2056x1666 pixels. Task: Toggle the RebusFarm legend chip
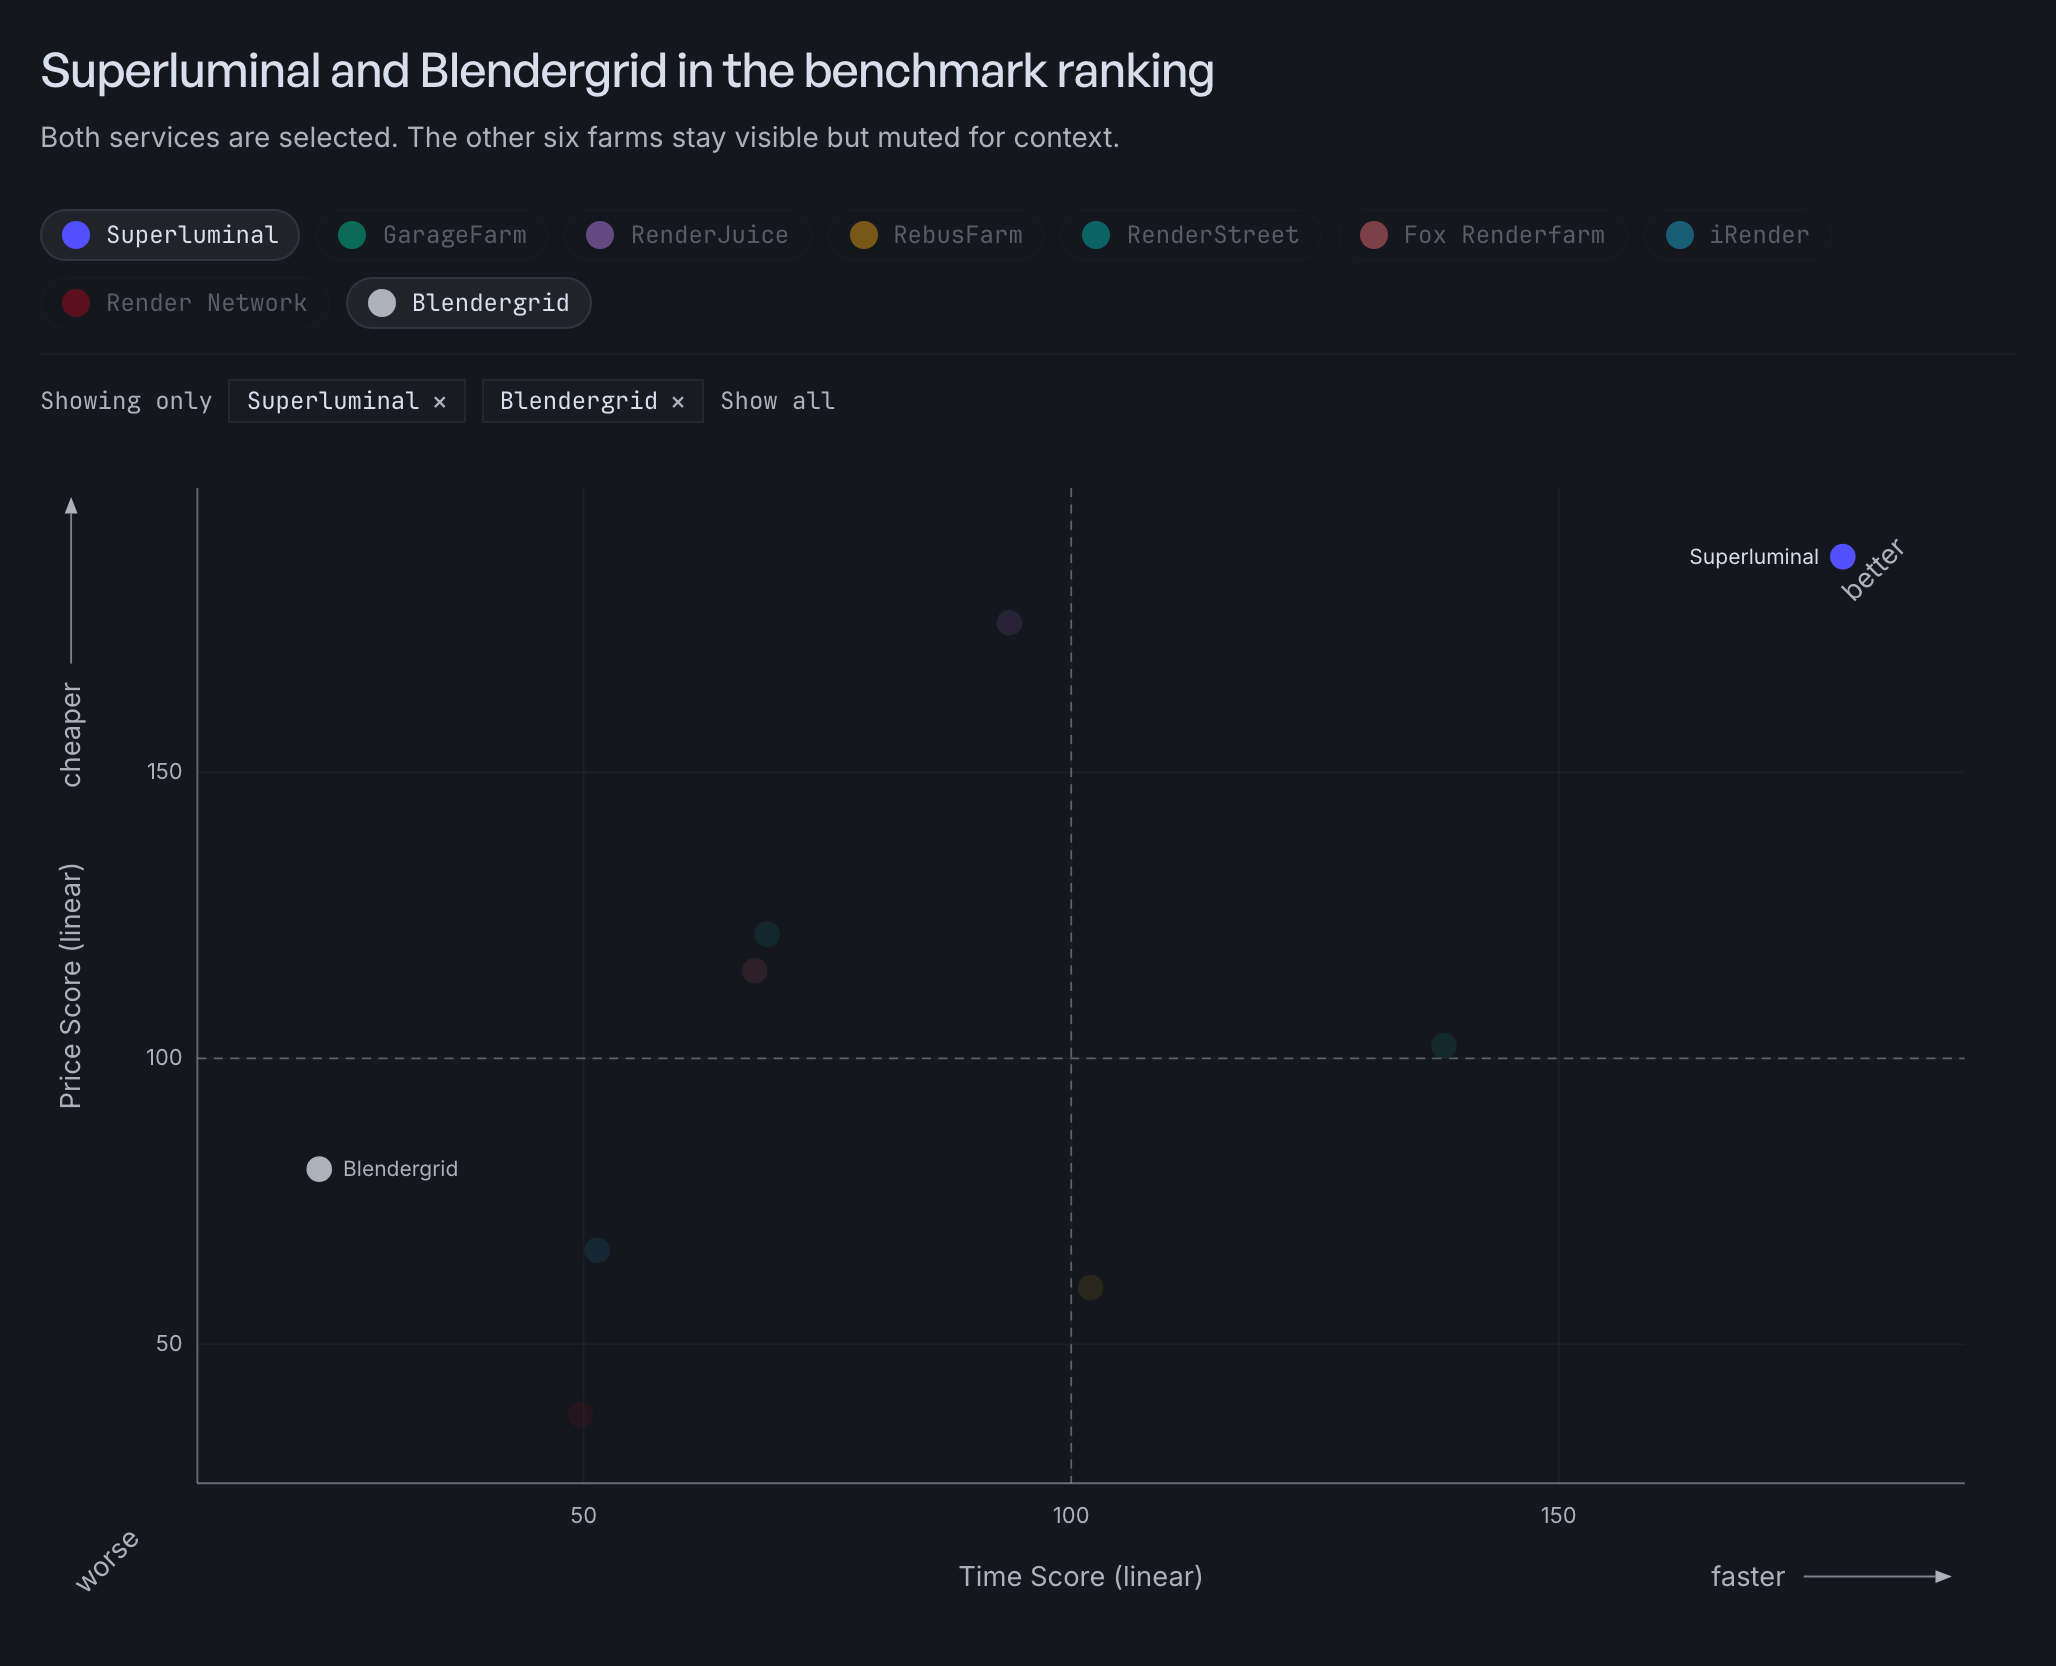936,235
